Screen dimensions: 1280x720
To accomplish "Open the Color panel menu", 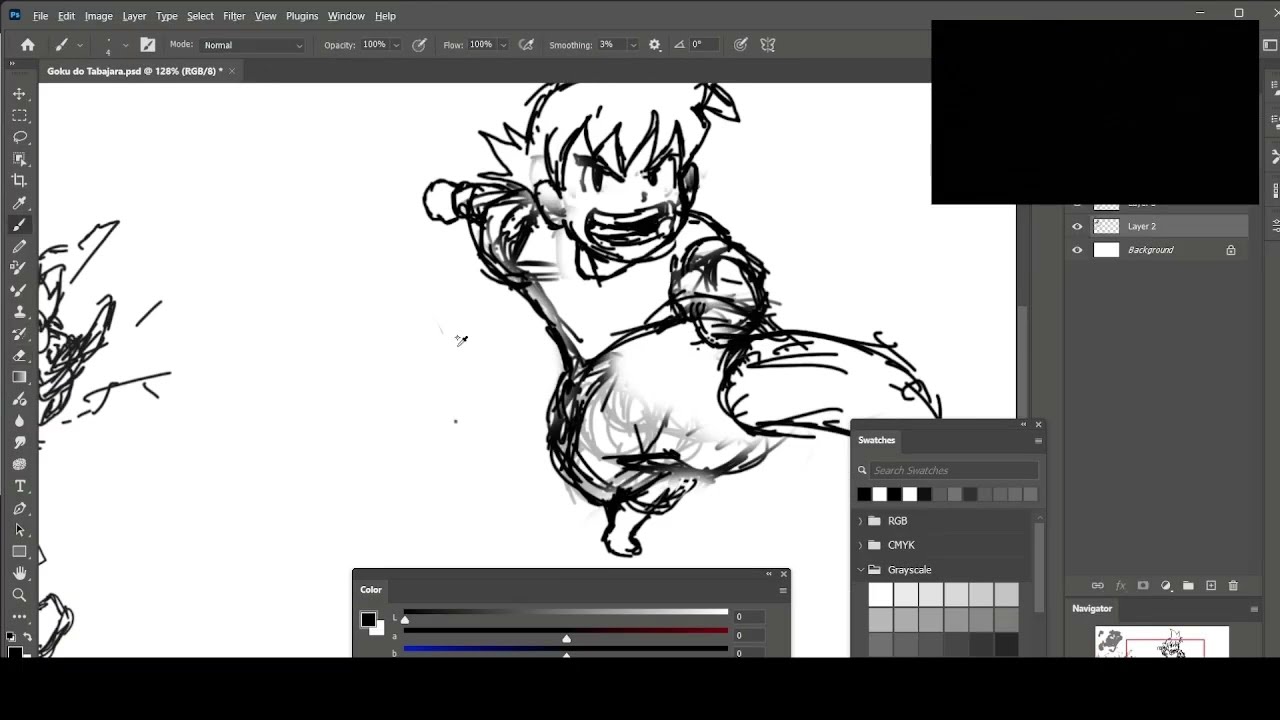I will 783,590.
